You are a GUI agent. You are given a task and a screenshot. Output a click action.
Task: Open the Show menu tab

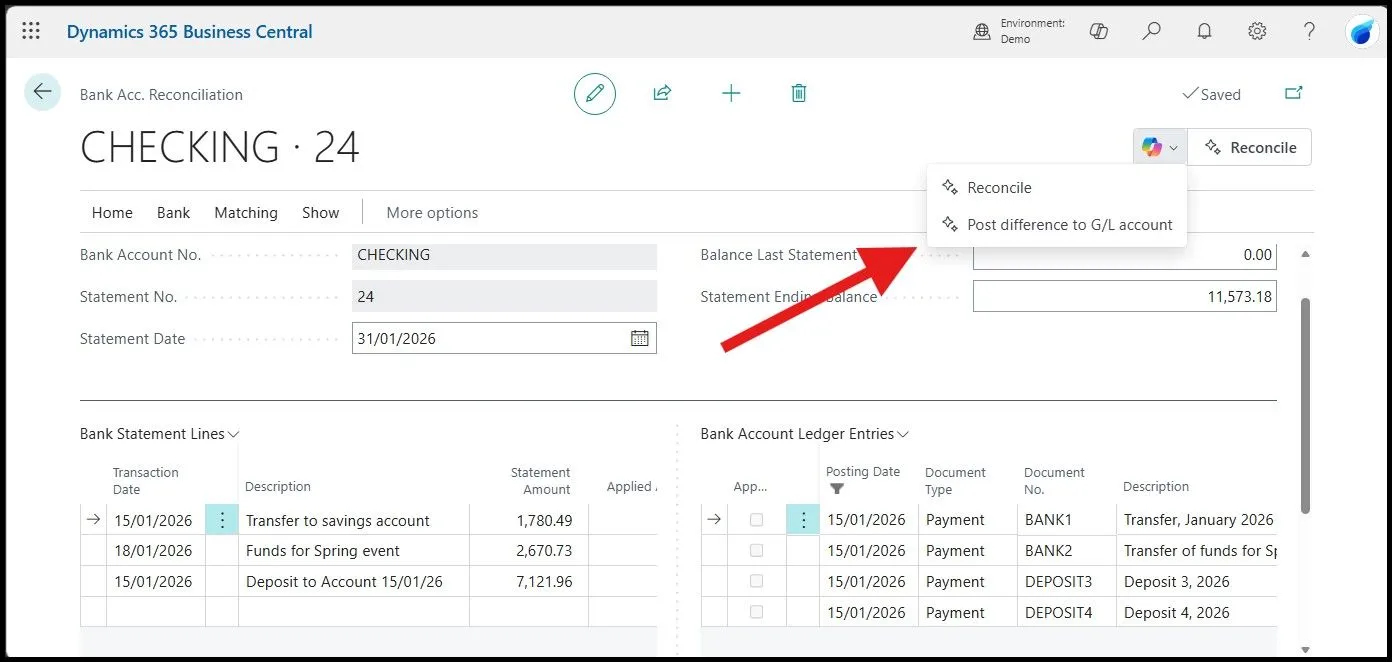pos(321,212)
